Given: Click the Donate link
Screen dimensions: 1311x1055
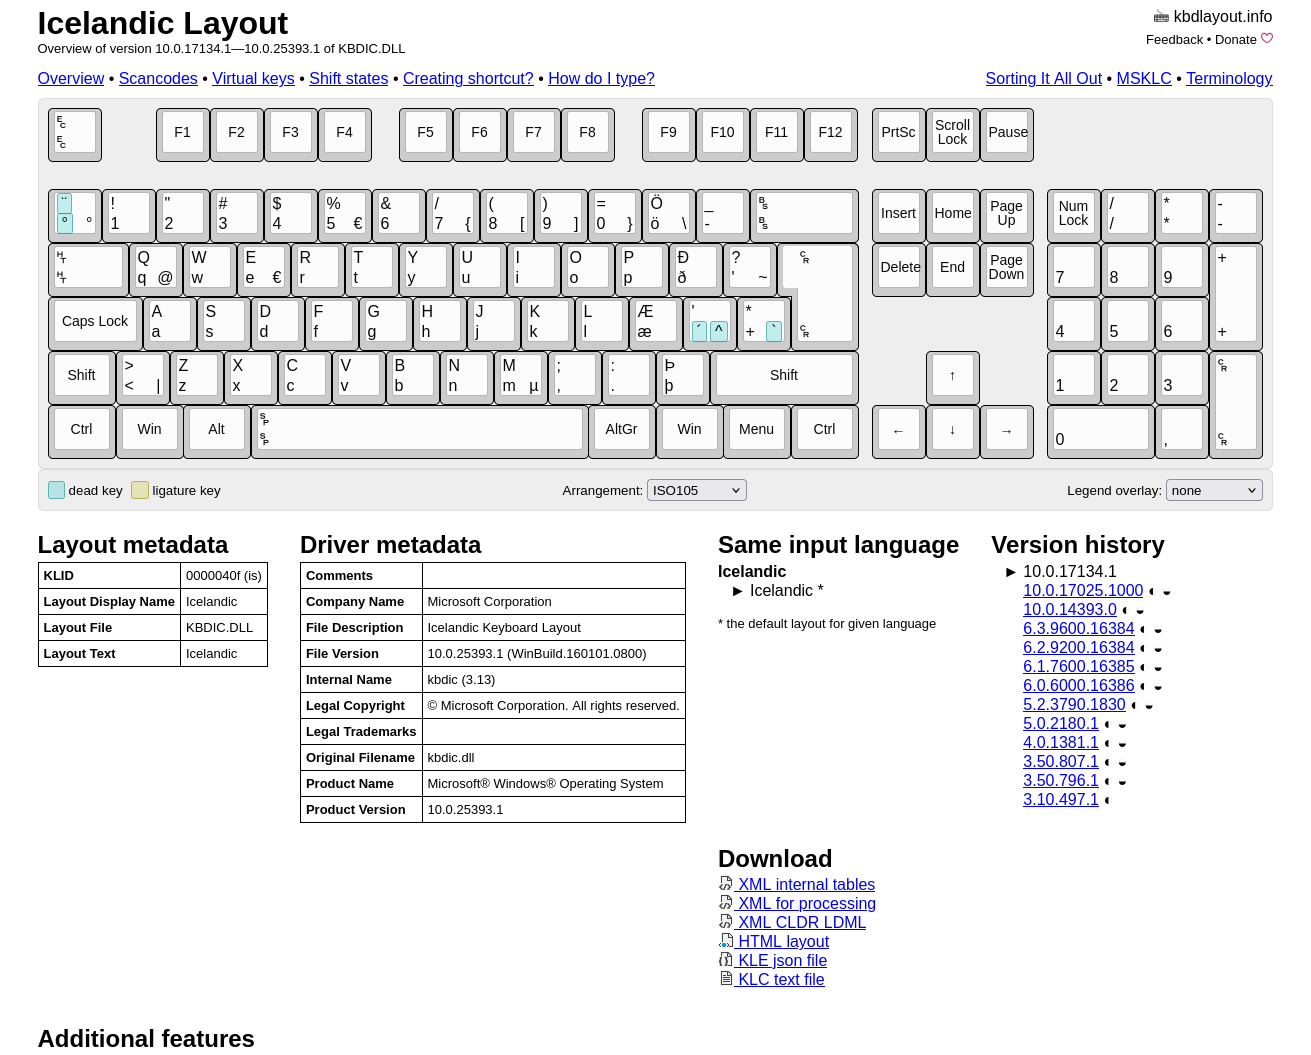Looking at the screenshot, I should tap(1236, 40).
